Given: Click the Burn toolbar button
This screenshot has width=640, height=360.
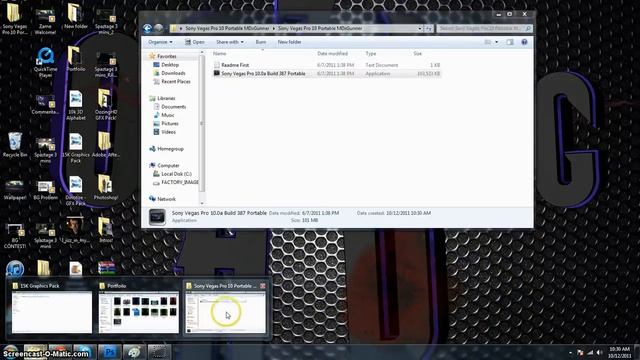Looking at the screenshot, I should (x=261, y=42).
